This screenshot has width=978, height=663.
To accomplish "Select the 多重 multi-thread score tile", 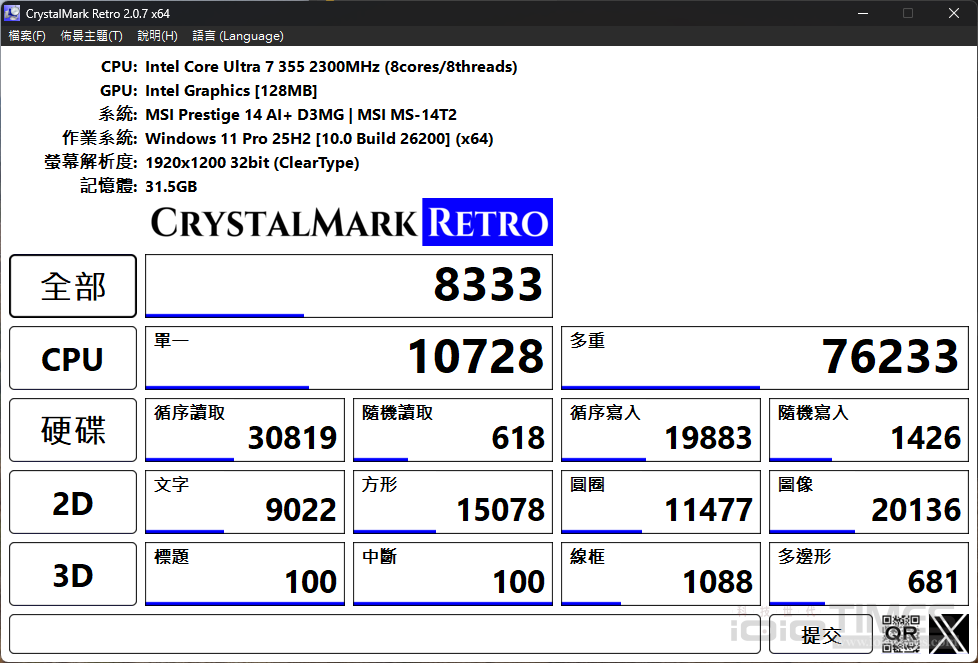I will [765, 358].
